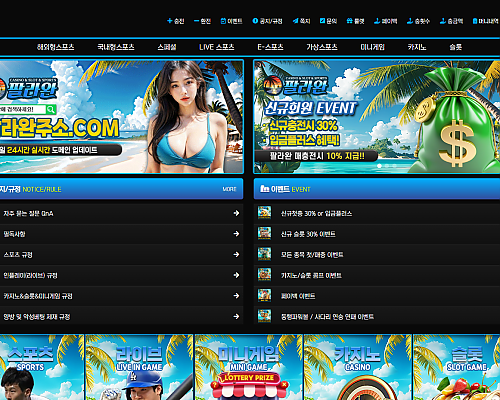Open the MINI GAME category tile
The width and height of the screenshot is (500, 400).
click(x=249, y=367)
